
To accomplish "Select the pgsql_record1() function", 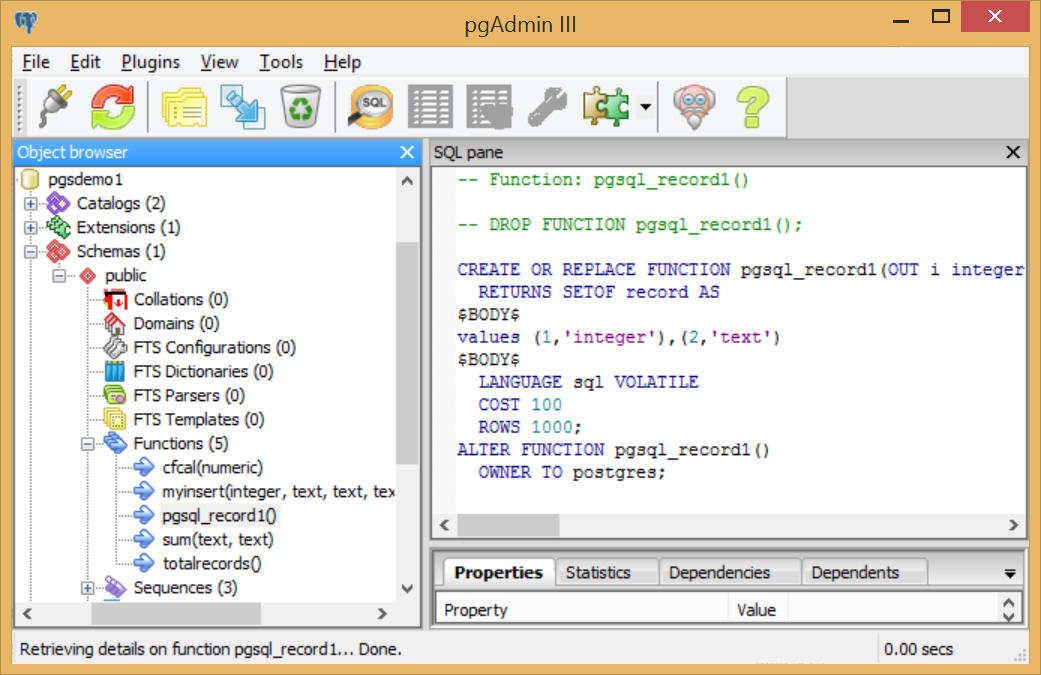I will point(220,515).
